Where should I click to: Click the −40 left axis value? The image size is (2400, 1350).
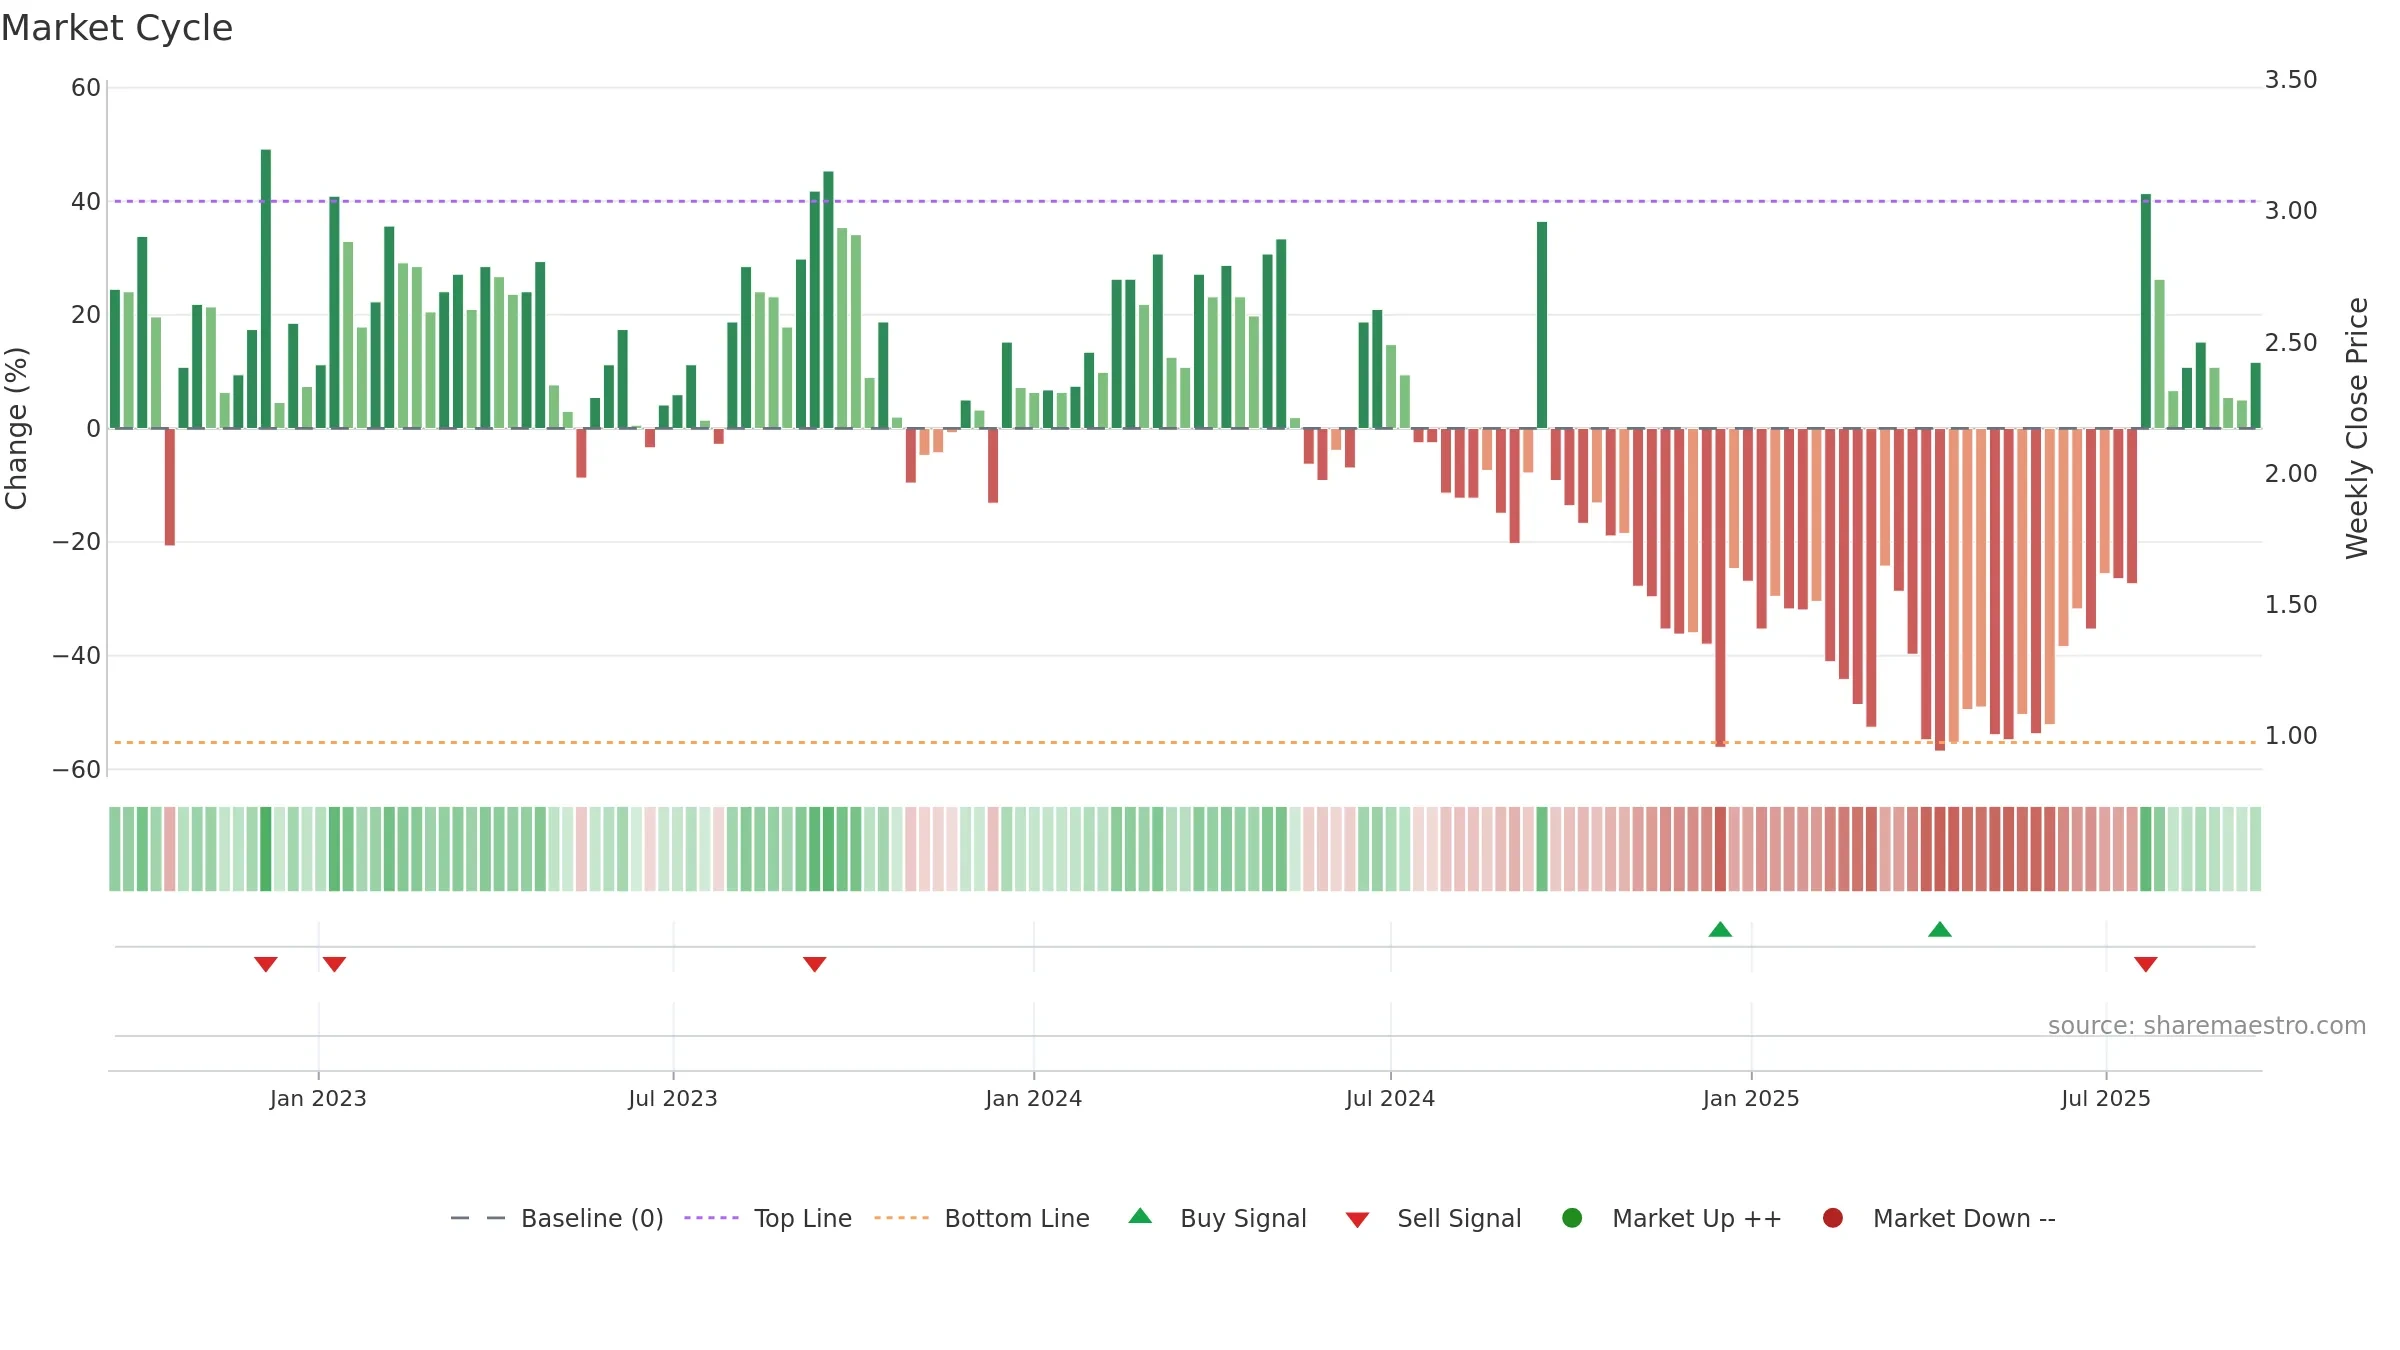coord(77,656)
